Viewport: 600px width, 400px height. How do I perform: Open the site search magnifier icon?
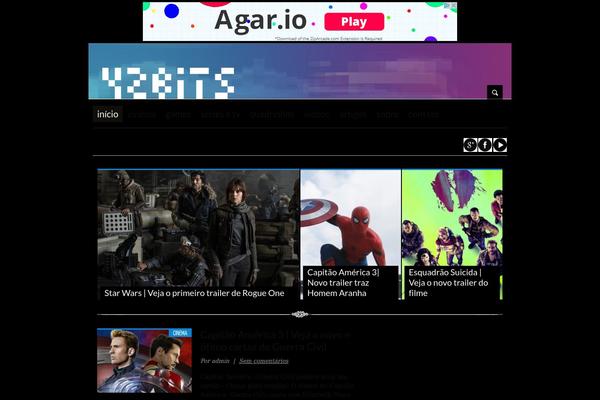[494, 92]
